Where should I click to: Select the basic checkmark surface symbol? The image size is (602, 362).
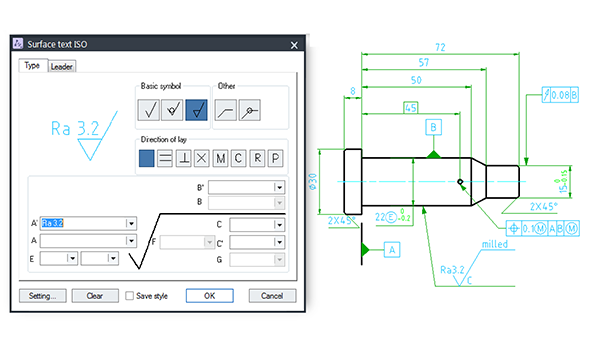coord(149,110)
